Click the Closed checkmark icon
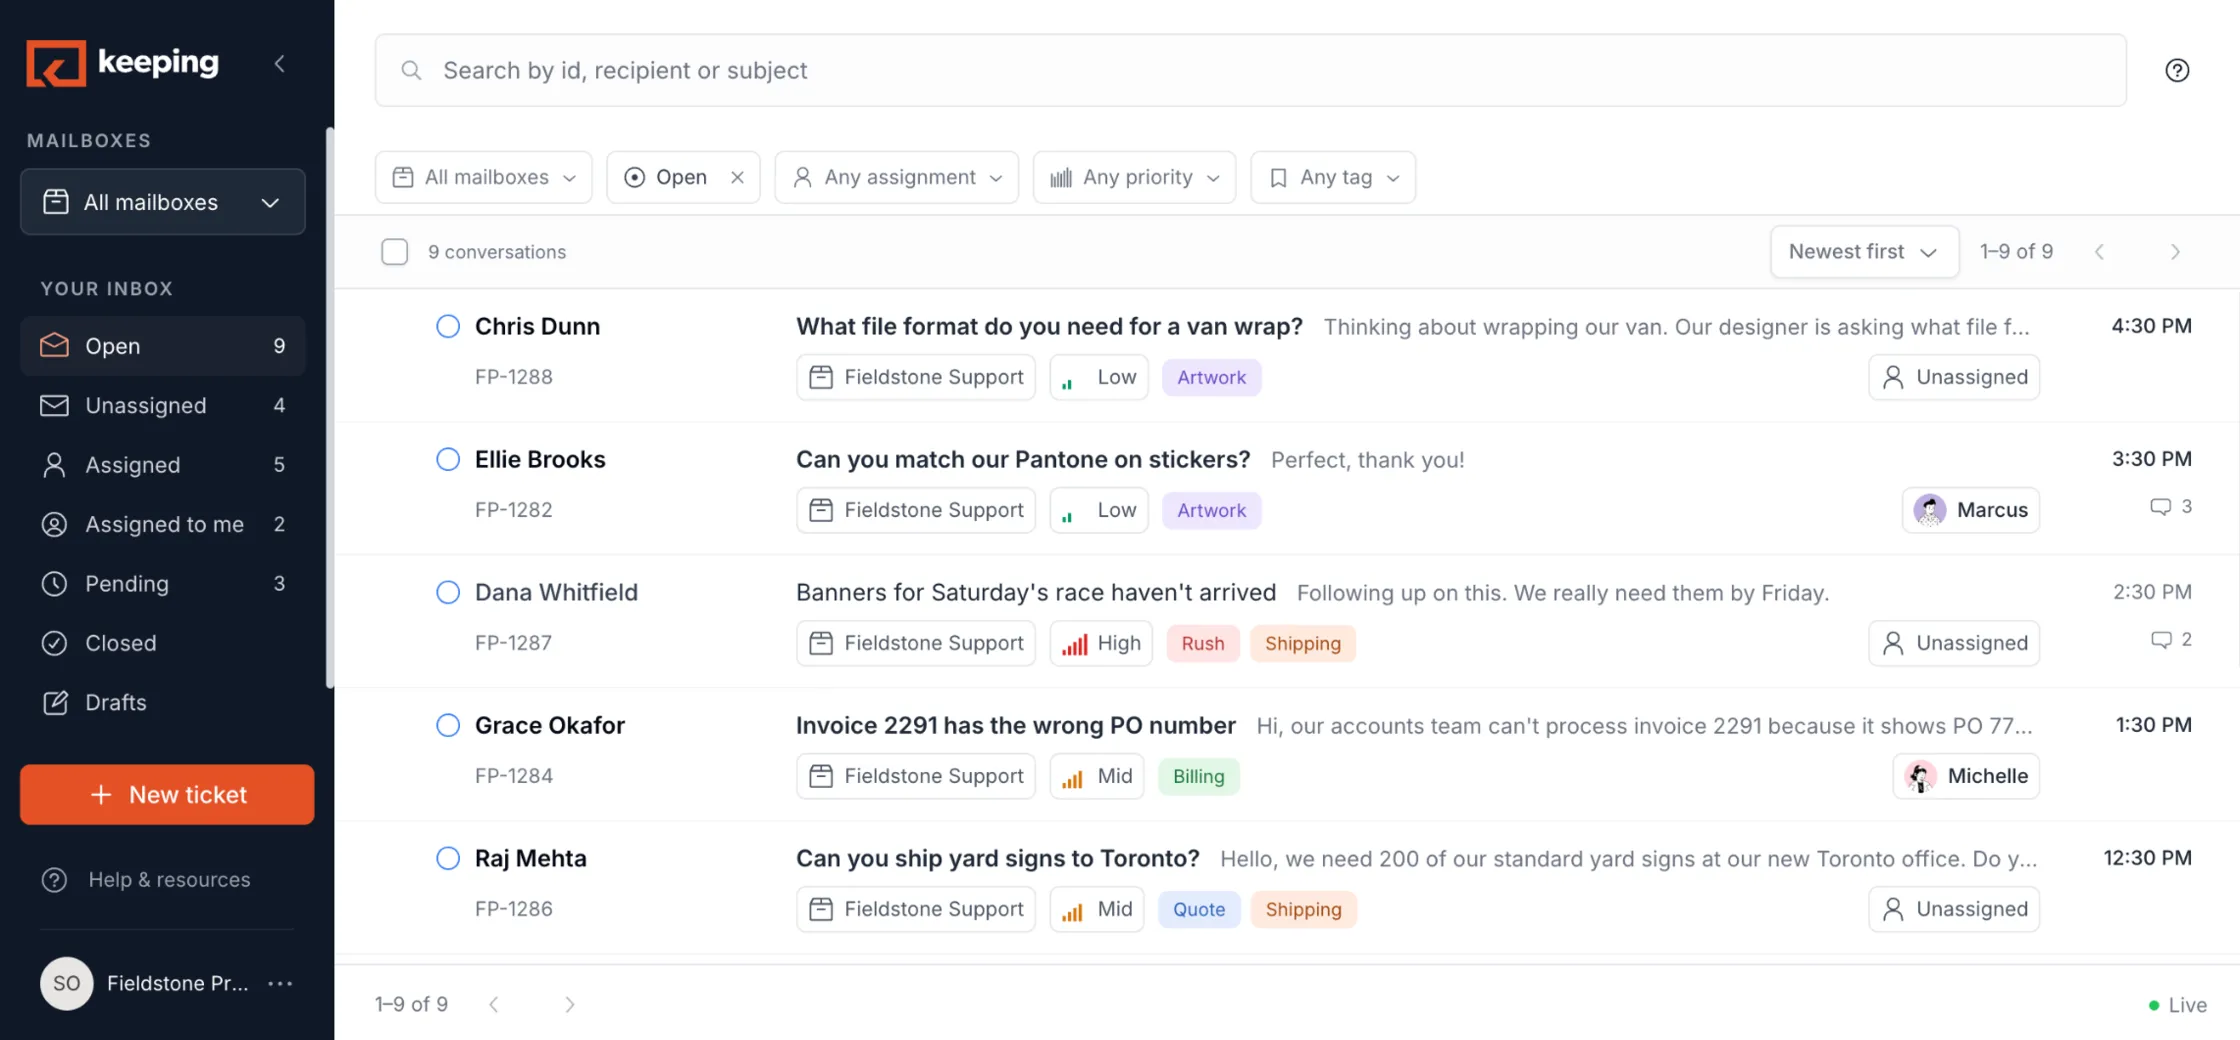This screenshot has width=2240, height=1040. pos(54,643)
